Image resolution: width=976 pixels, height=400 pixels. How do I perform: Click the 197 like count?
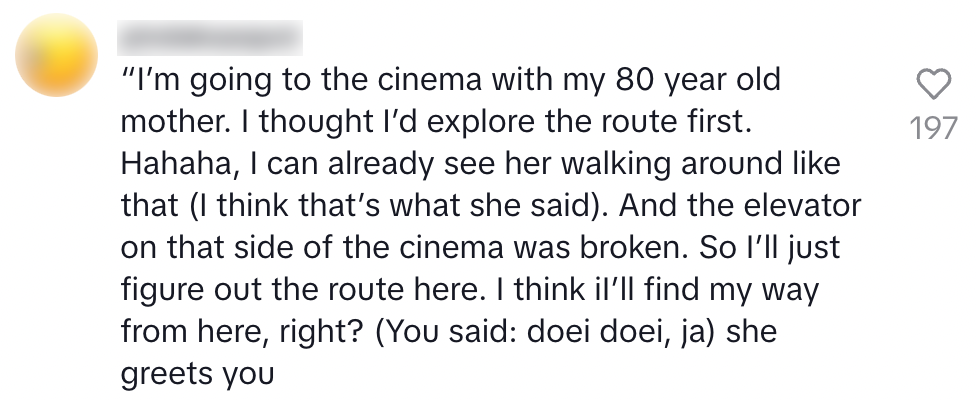934,128
